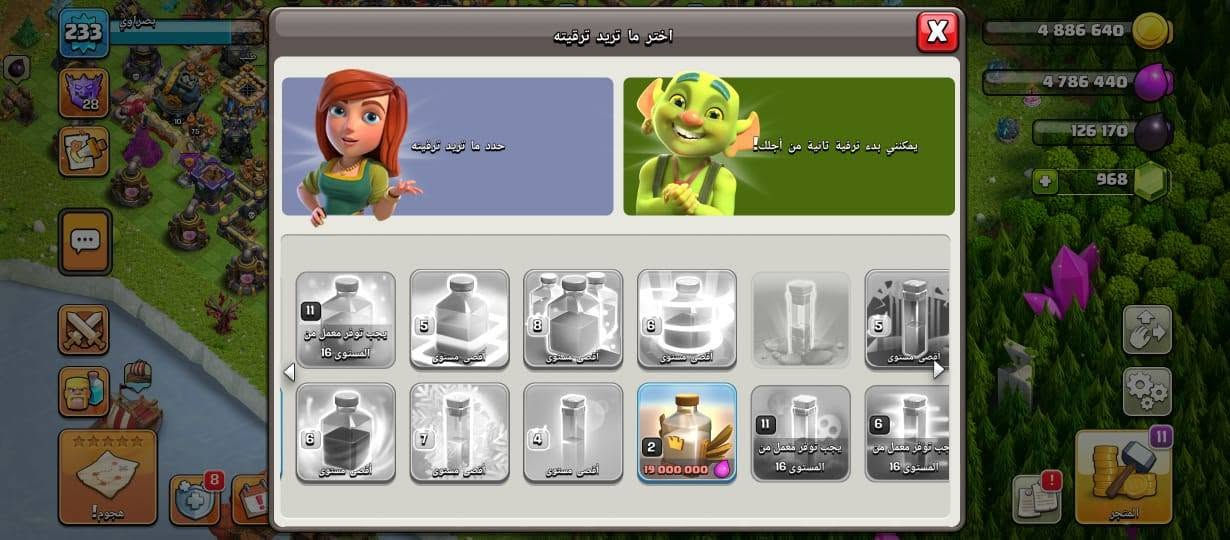Screen dimensions: 1230x540
Task: Tap the dark elixir drop resource icon
Action: (x=1152, y=131)
